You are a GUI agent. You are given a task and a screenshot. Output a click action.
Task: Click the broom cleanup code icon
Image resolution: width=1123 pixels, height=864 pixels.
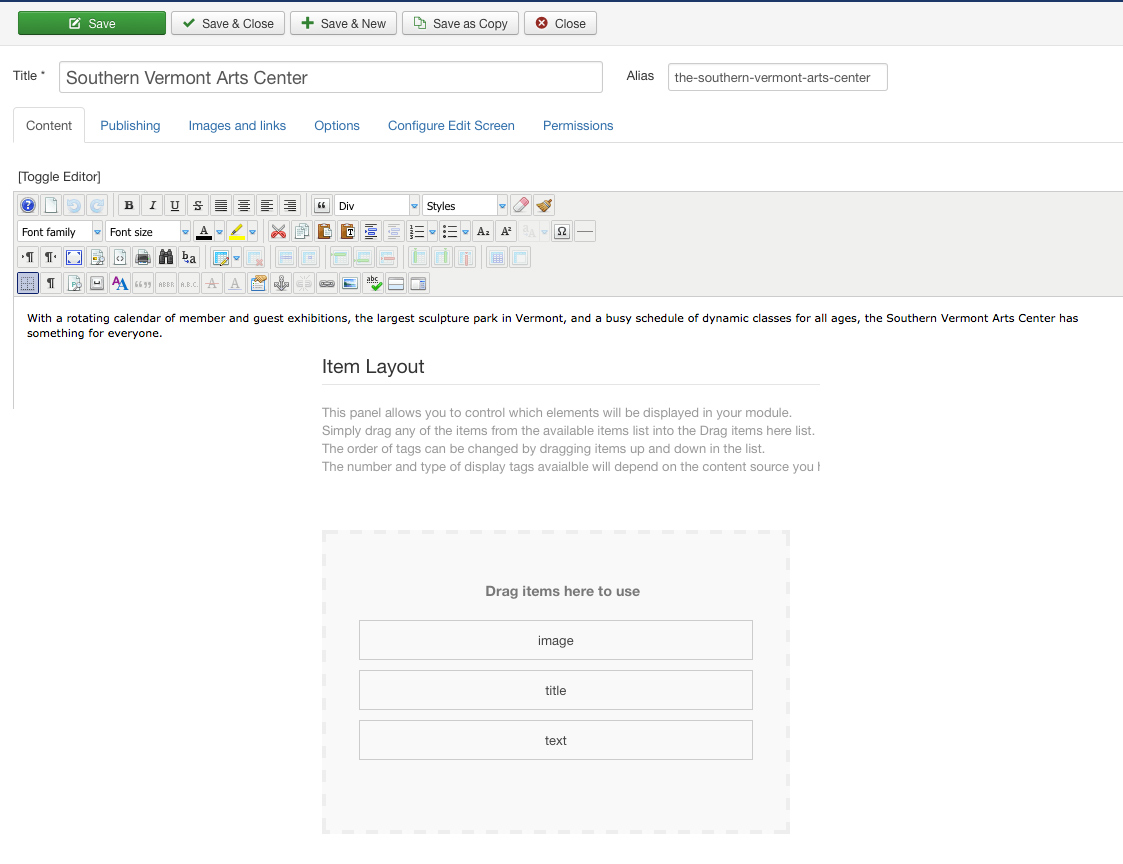(x=544, y=206)
